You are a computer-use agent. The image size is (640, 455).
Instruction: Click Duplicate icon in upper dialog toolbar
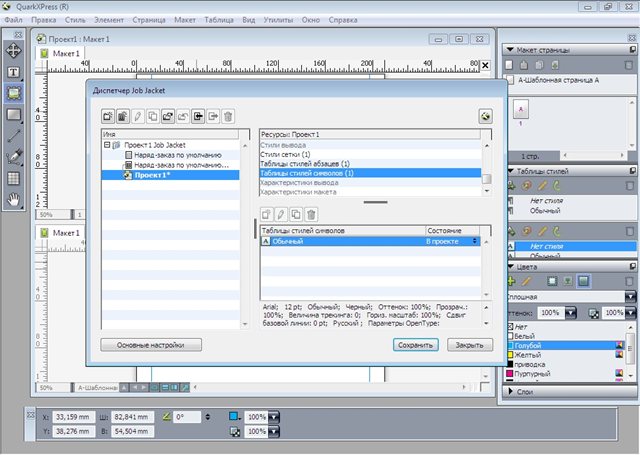tap(153, 117)
